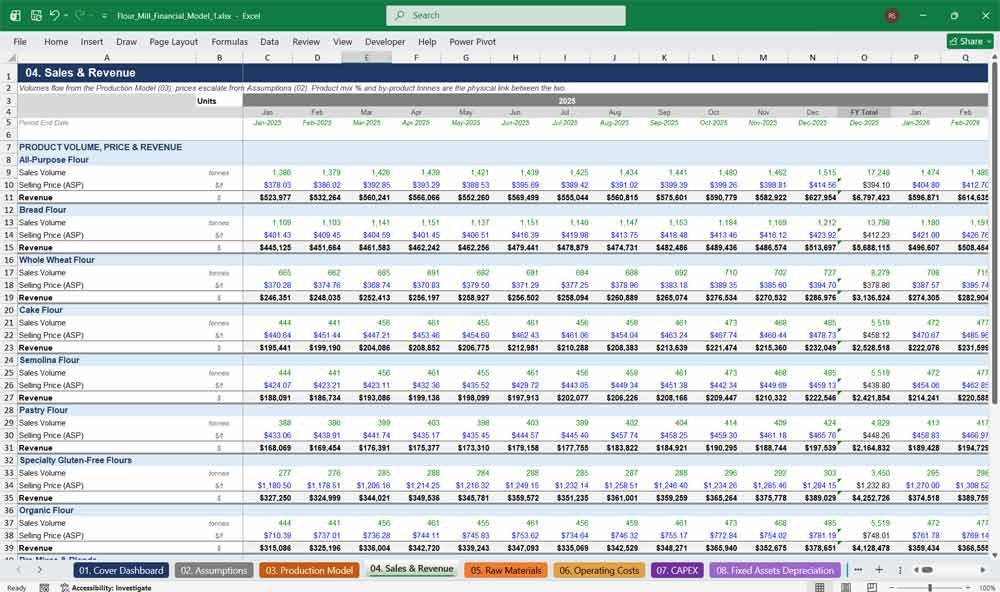1000x592 pixels.
Task: Switch to Page Layout view icon
Action: (x=846, y=588)
